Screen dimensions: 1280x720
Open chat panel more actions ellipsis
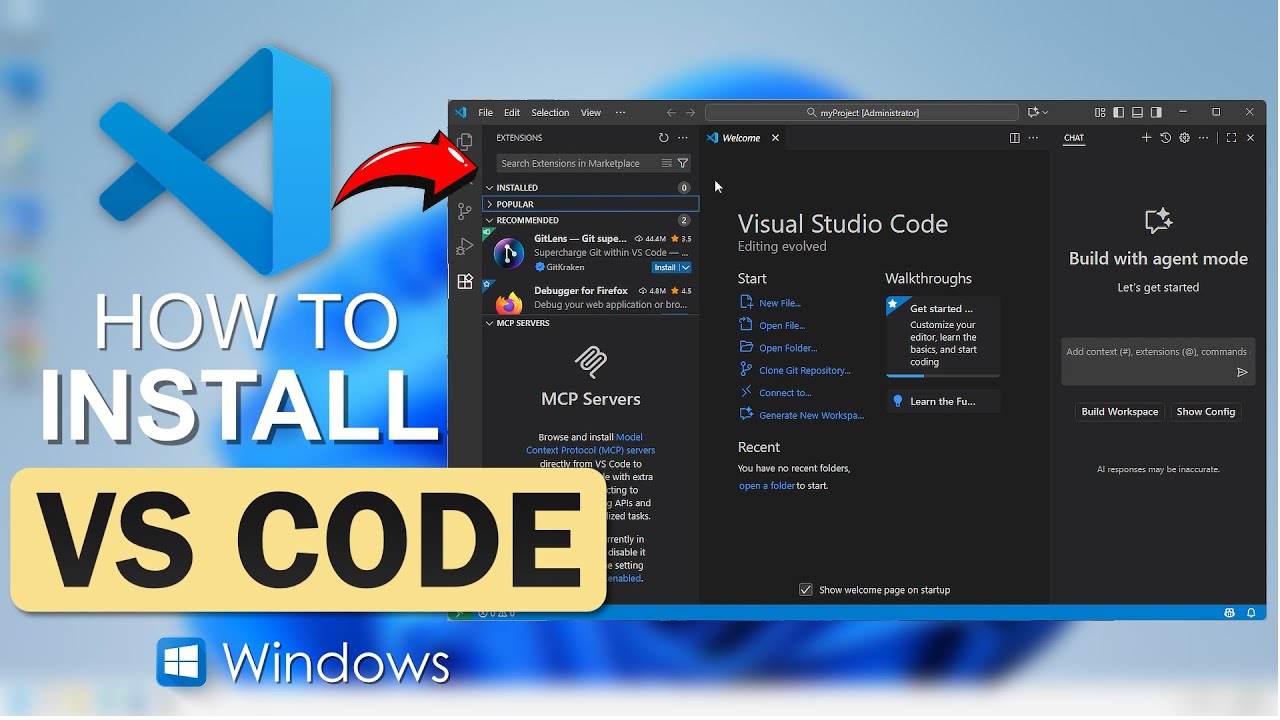[1204, 138]
